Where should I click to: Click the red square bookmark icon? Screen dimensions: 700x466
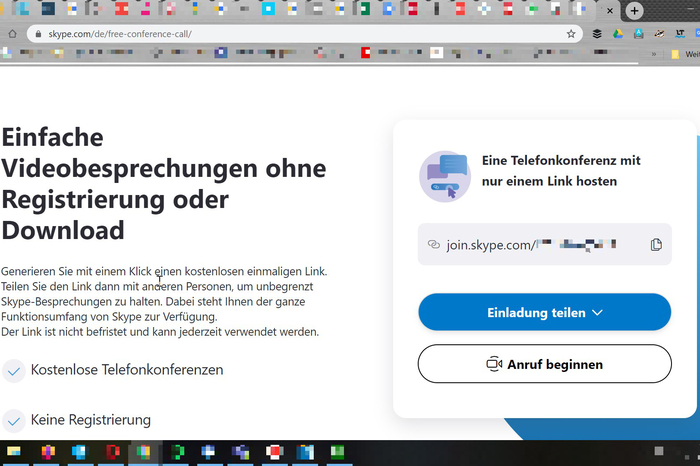coord(366,53)
